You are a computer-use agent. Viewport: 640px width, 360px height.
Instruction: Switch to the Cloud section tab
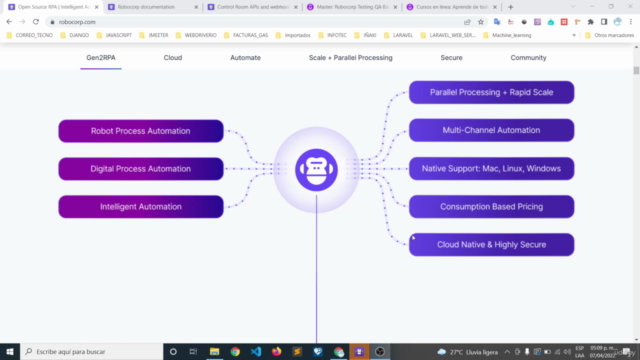173,58
